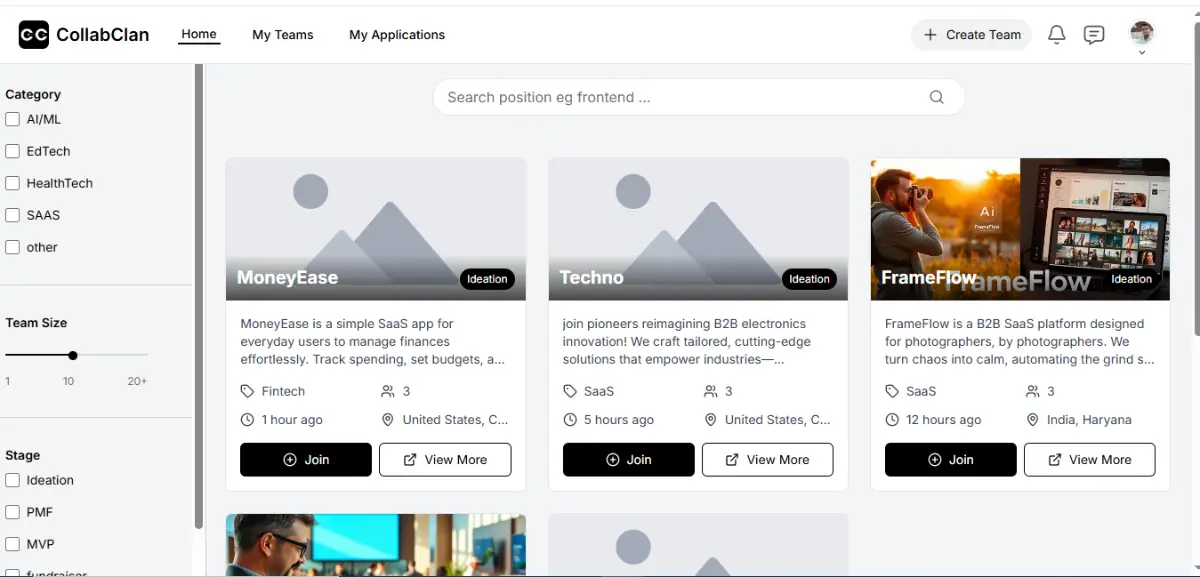The width and height of the screenshot is (1200, 577).
Task: Select the PMF stage checkbox
Action: click(x=13, y=512)
